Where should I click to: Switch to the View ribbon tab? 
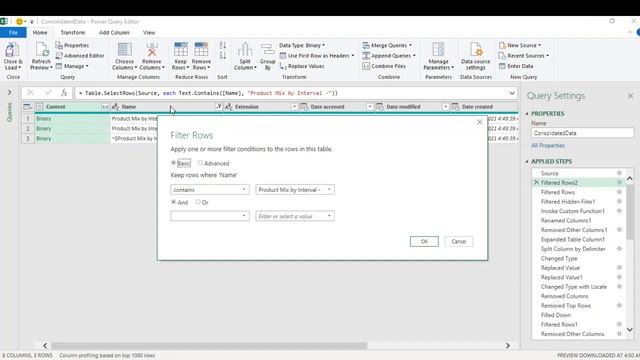pyautogui.click(x=149, y=33)
